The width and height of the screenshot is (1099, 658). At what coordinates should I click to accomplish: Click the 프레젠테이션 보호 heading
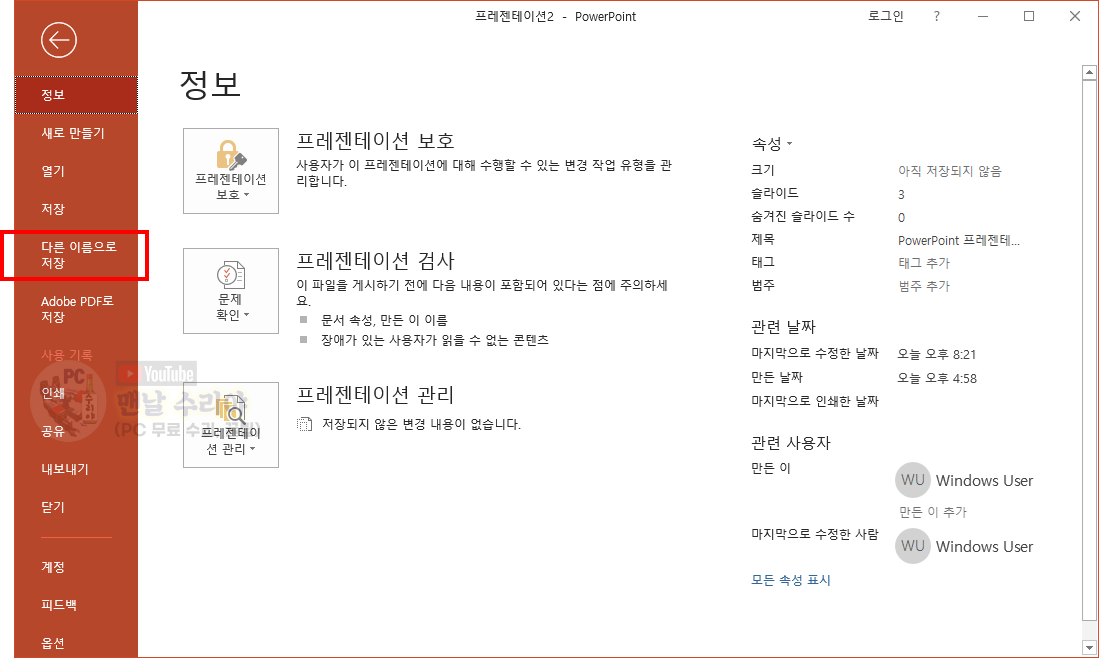pyautogui.click(x=376, y=141)
